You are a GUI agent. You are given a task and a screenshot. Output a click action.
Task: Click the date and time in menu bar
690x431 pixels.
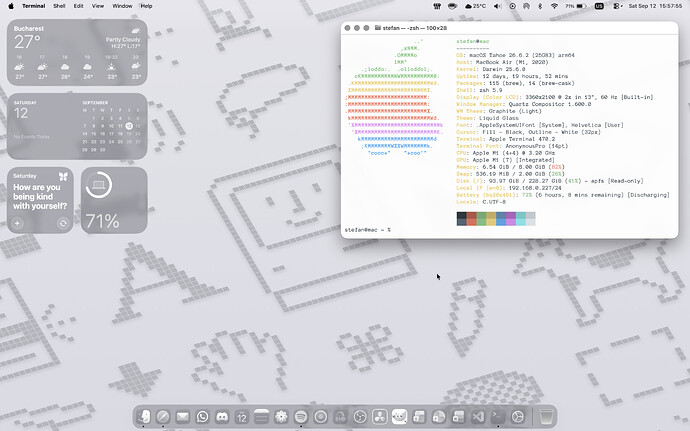tap(656, 6)
